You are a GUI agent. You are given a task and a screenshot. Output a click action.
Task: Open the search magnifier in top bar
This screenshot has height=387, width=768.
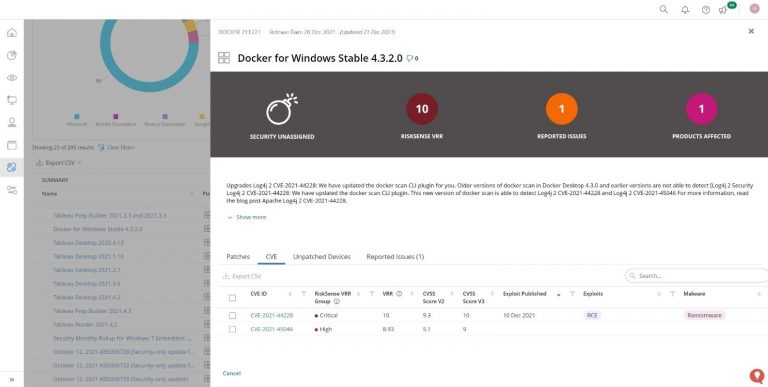pos(663,9)
